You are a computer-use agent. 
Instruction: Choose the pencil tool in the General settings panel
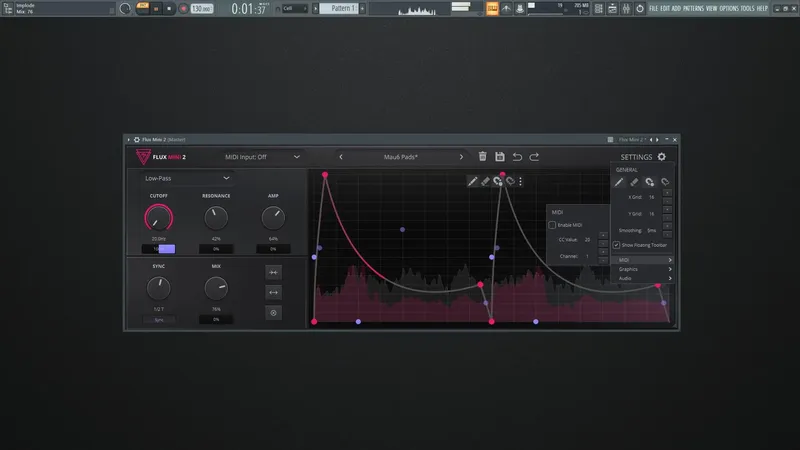(x=618, y=182)
